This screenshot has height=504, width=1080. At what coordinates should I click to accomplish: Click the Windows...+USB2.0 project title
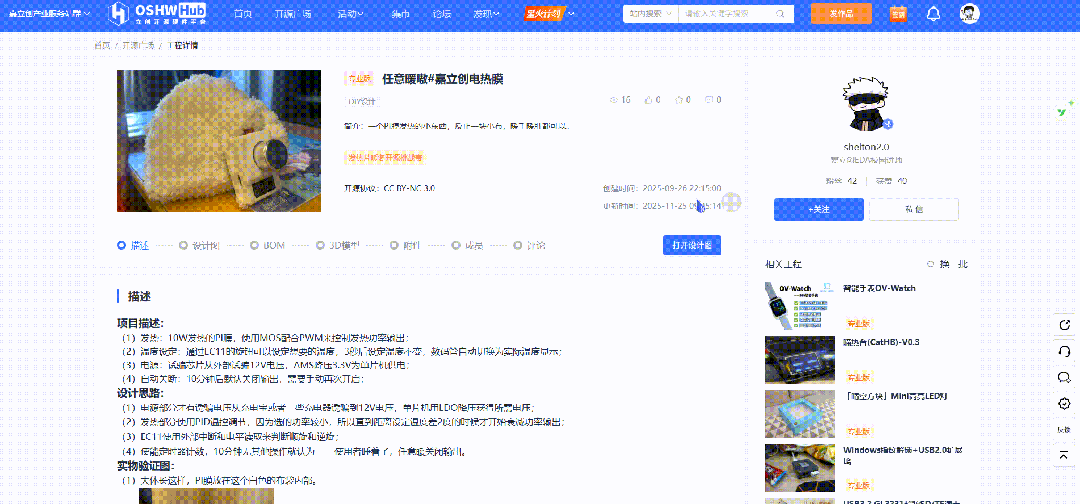coord(902,455)
